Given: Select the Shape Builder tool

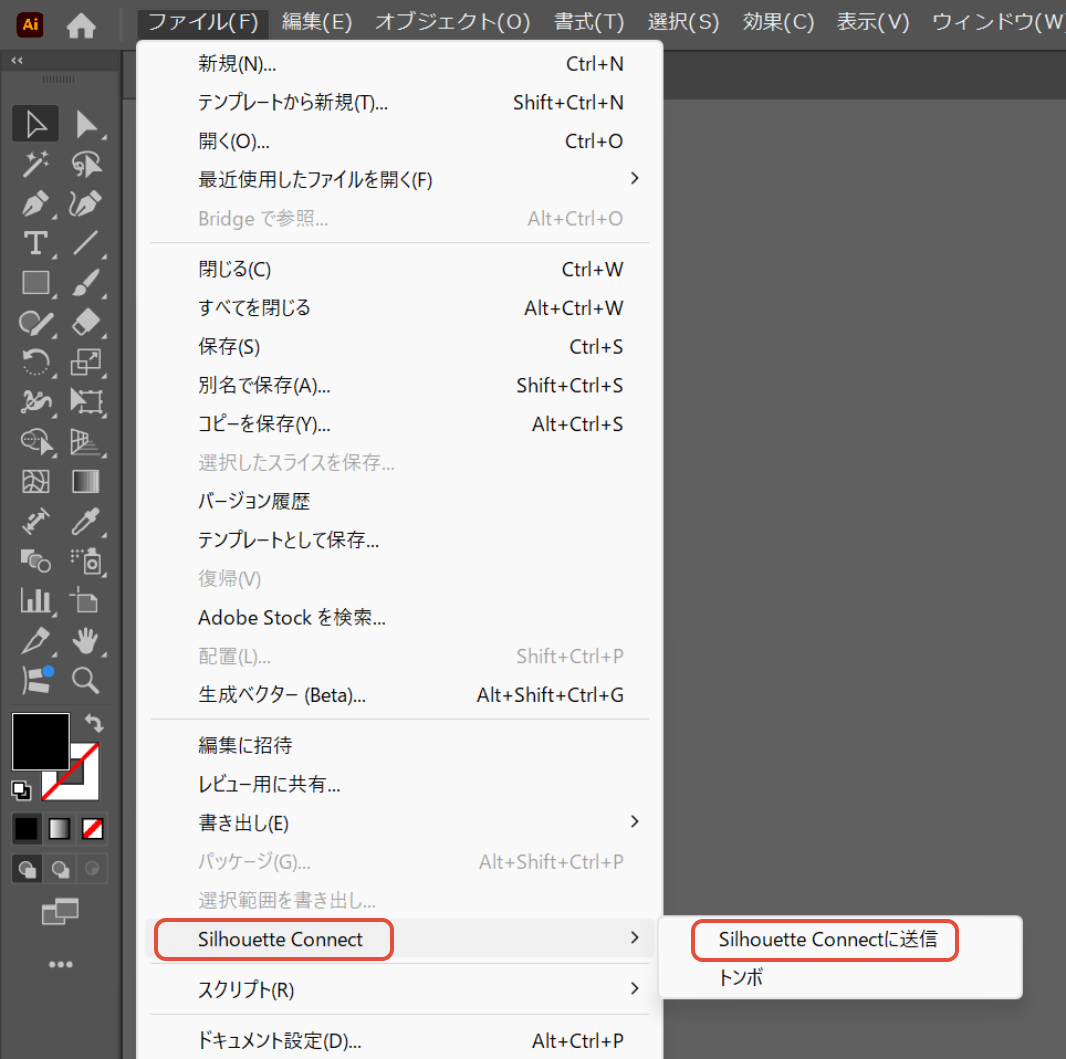Looking at the screenshot, I should [x=35, y=441].
